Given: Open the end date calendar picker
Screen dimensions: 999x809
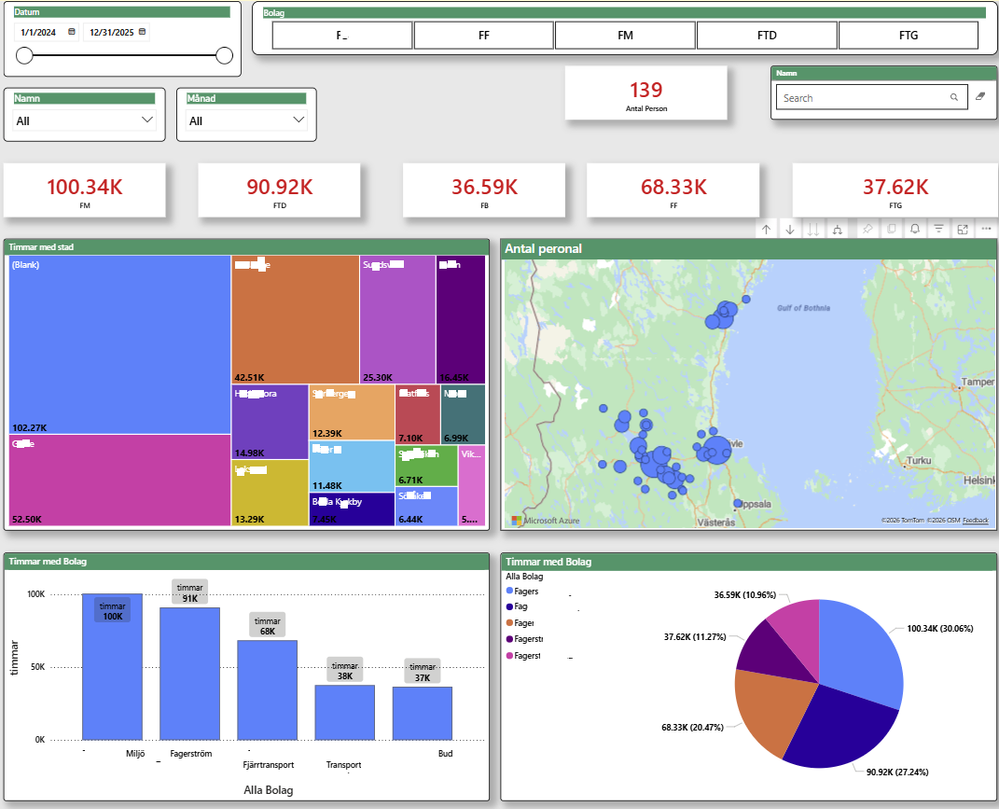Looking at the screenshot, I should pos(142,32).
